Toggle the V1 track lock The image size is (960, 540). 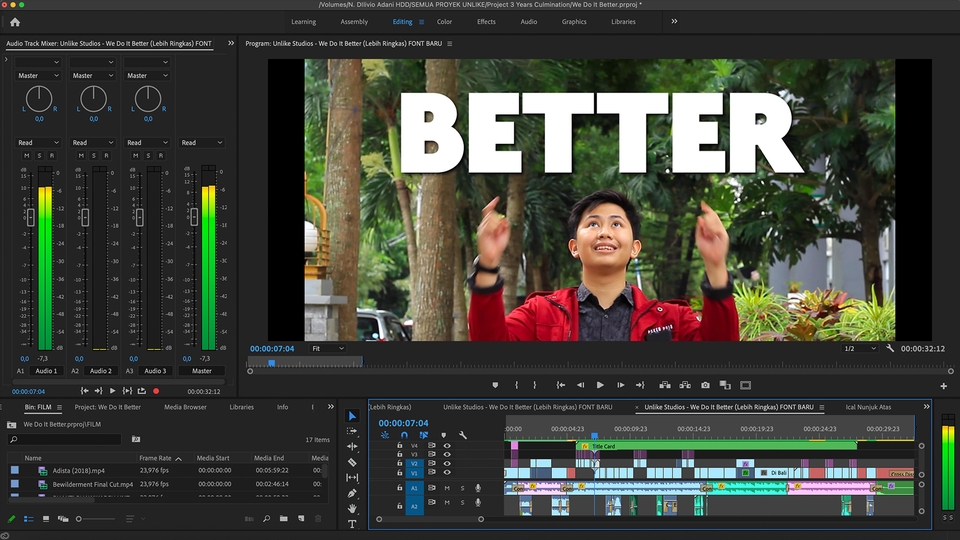pyautogui.click(x=400, y=474)
